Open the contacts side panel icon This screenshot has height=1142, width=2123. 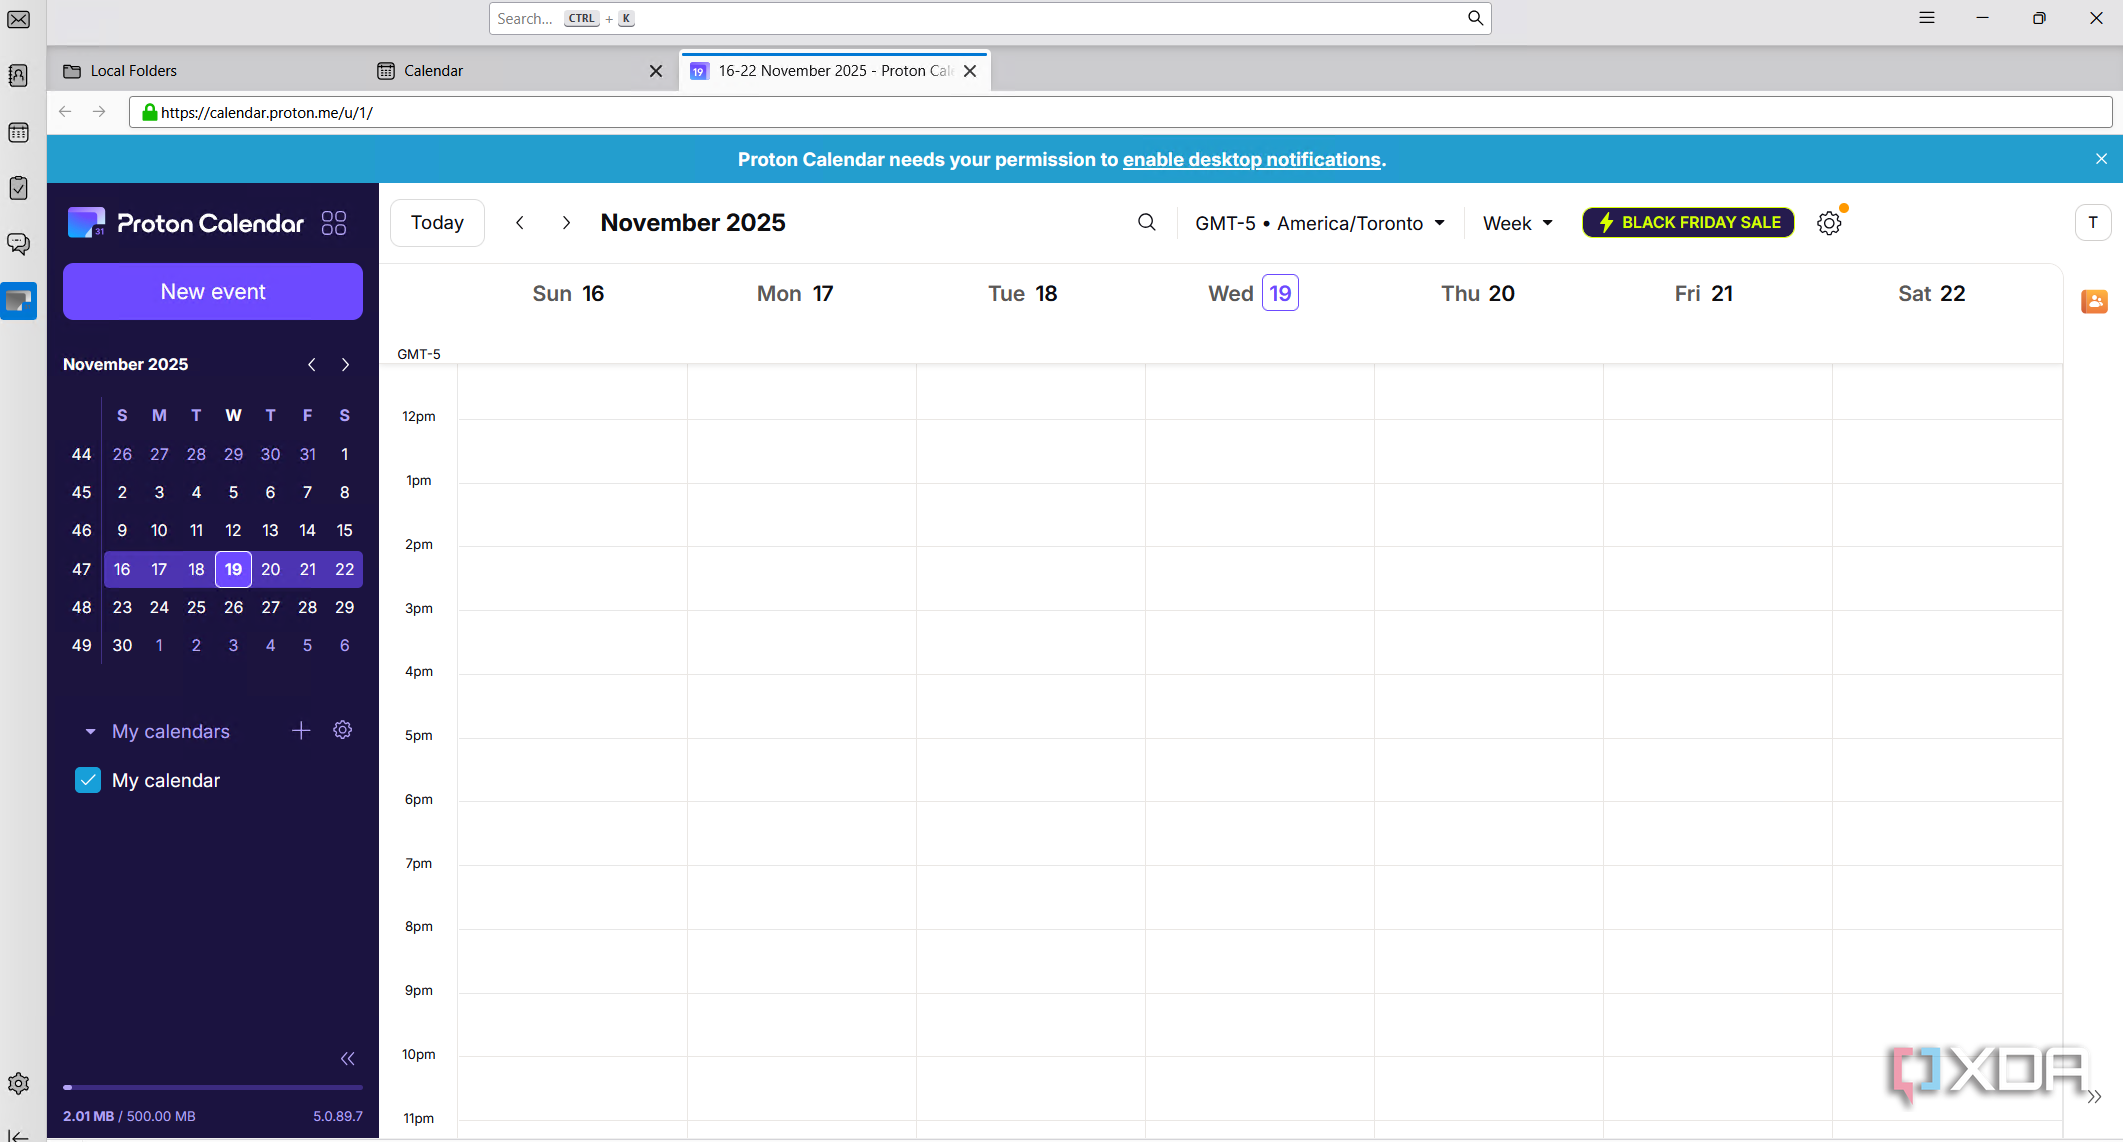pos(2094,301)
